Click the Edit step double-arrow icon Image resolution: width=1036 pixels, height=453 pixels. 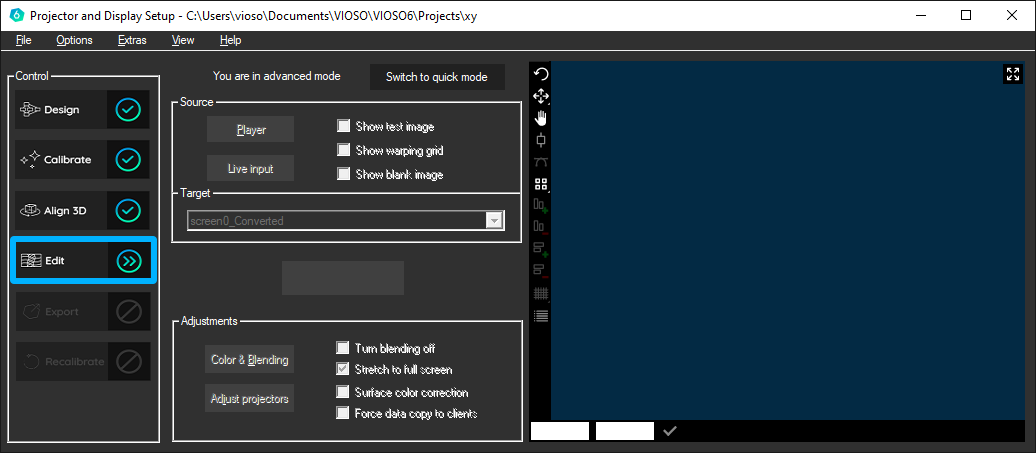click(x=129, y=261)
